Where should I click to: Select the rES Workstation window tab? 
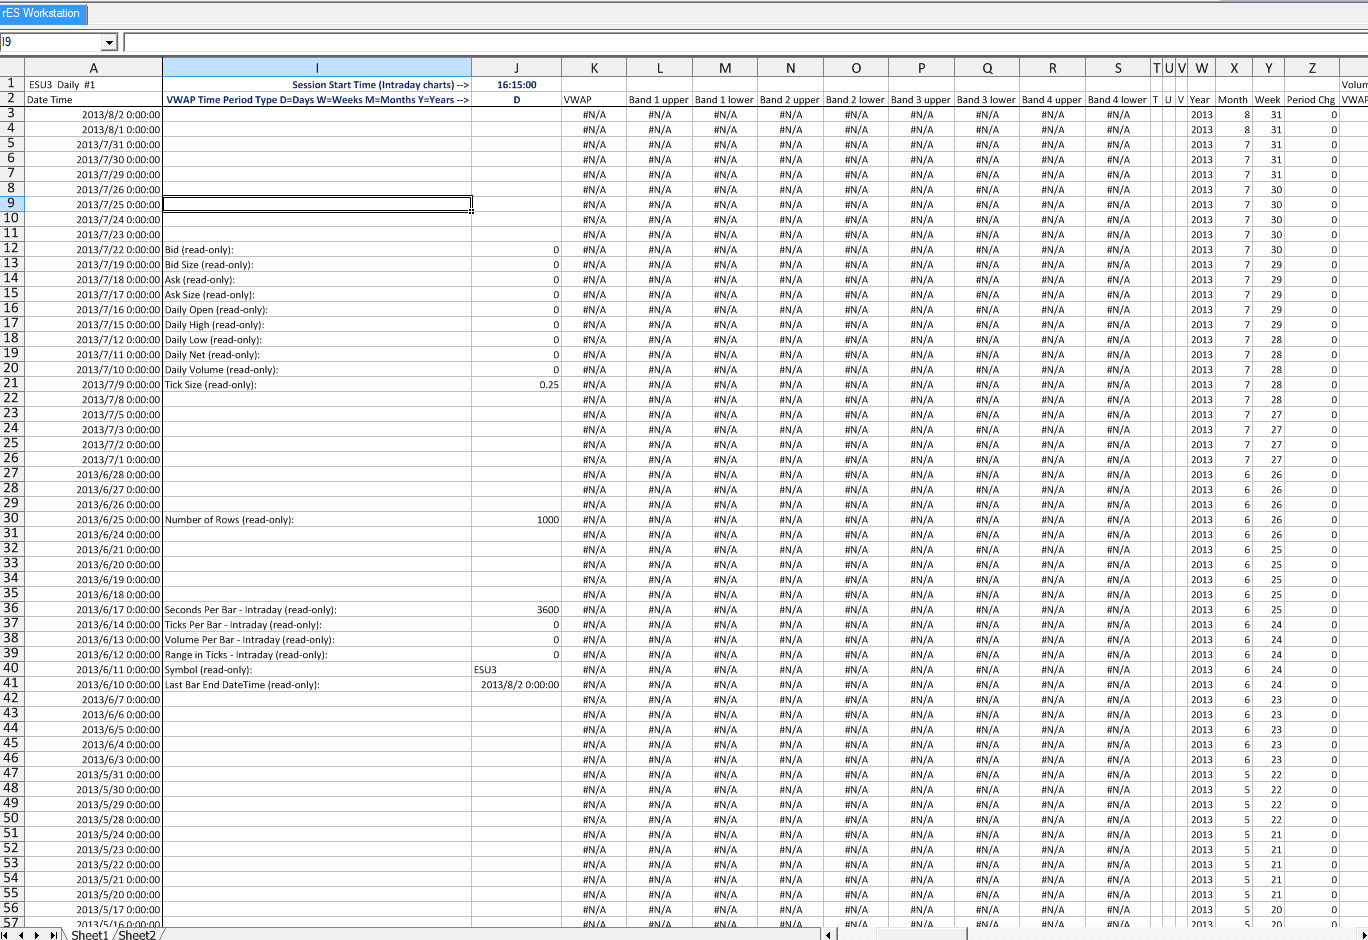[43, 14]
